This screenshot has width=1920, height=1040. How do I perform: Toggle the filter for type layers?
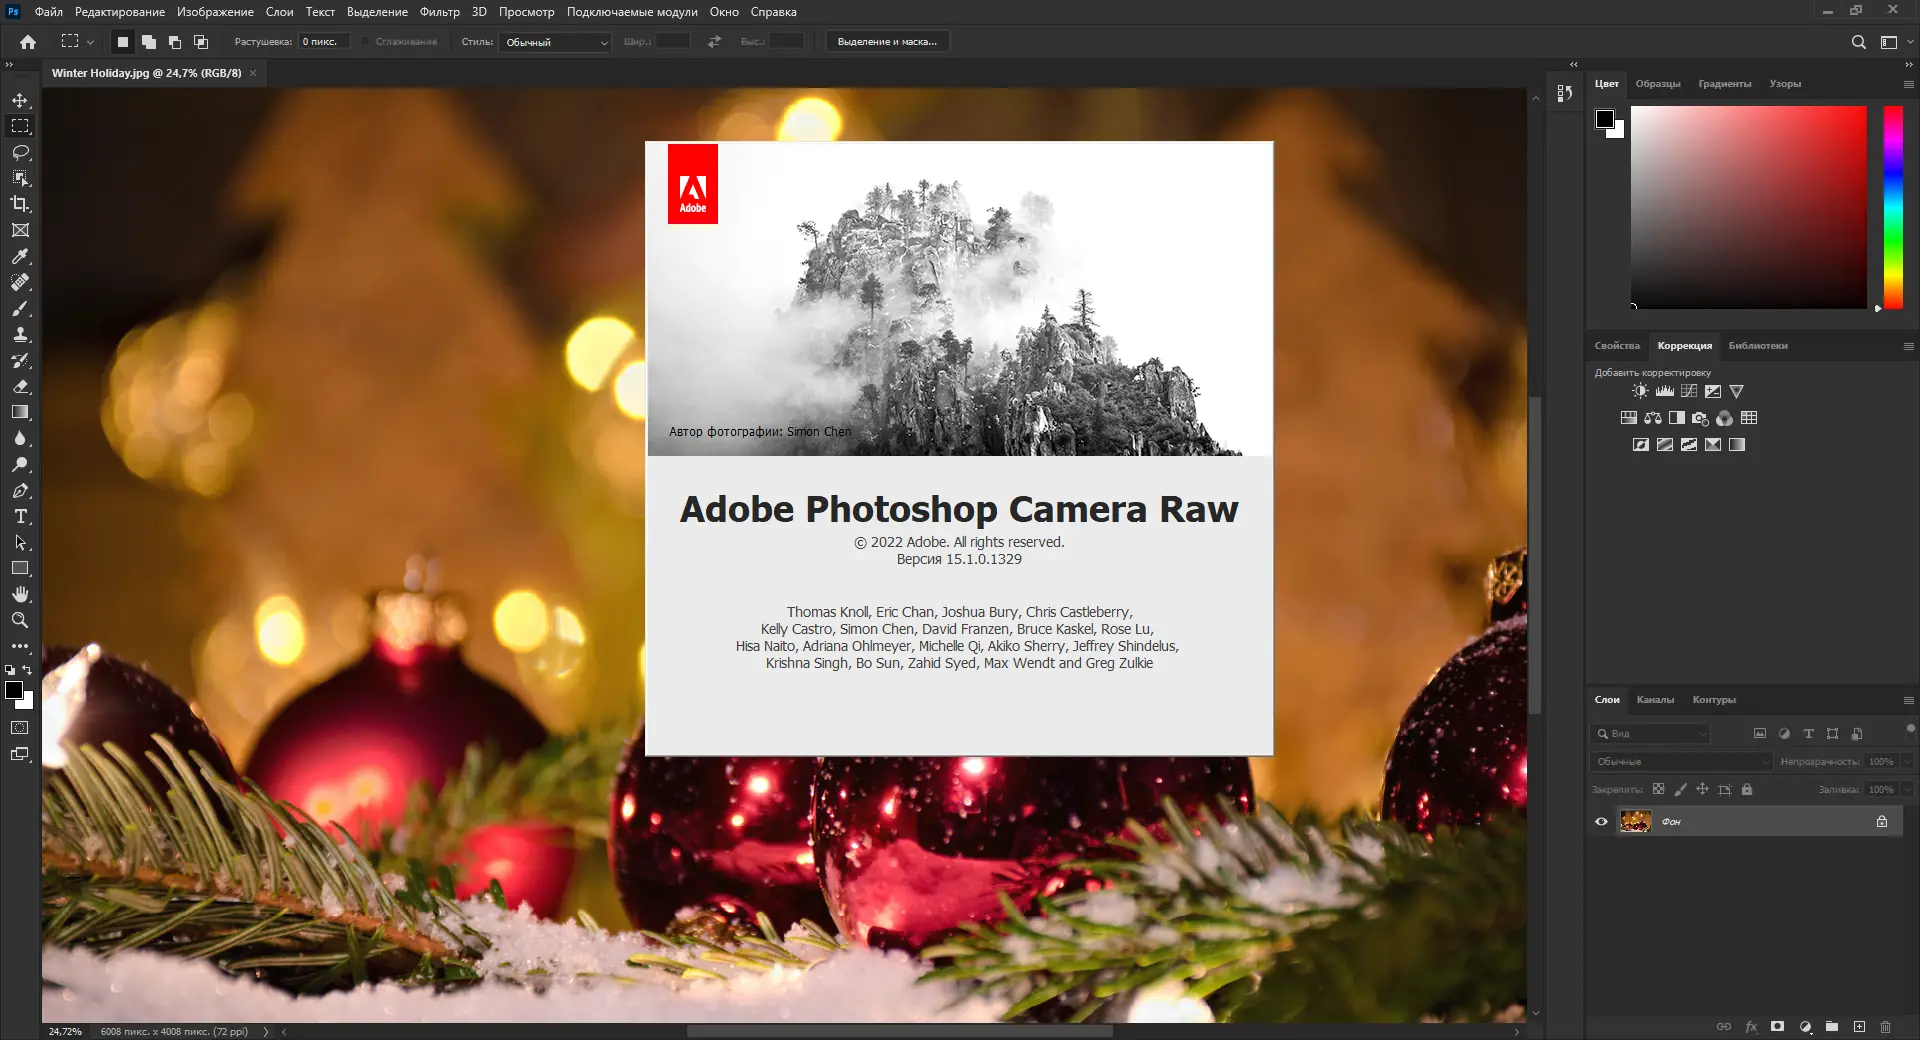tap(1808, 734)
